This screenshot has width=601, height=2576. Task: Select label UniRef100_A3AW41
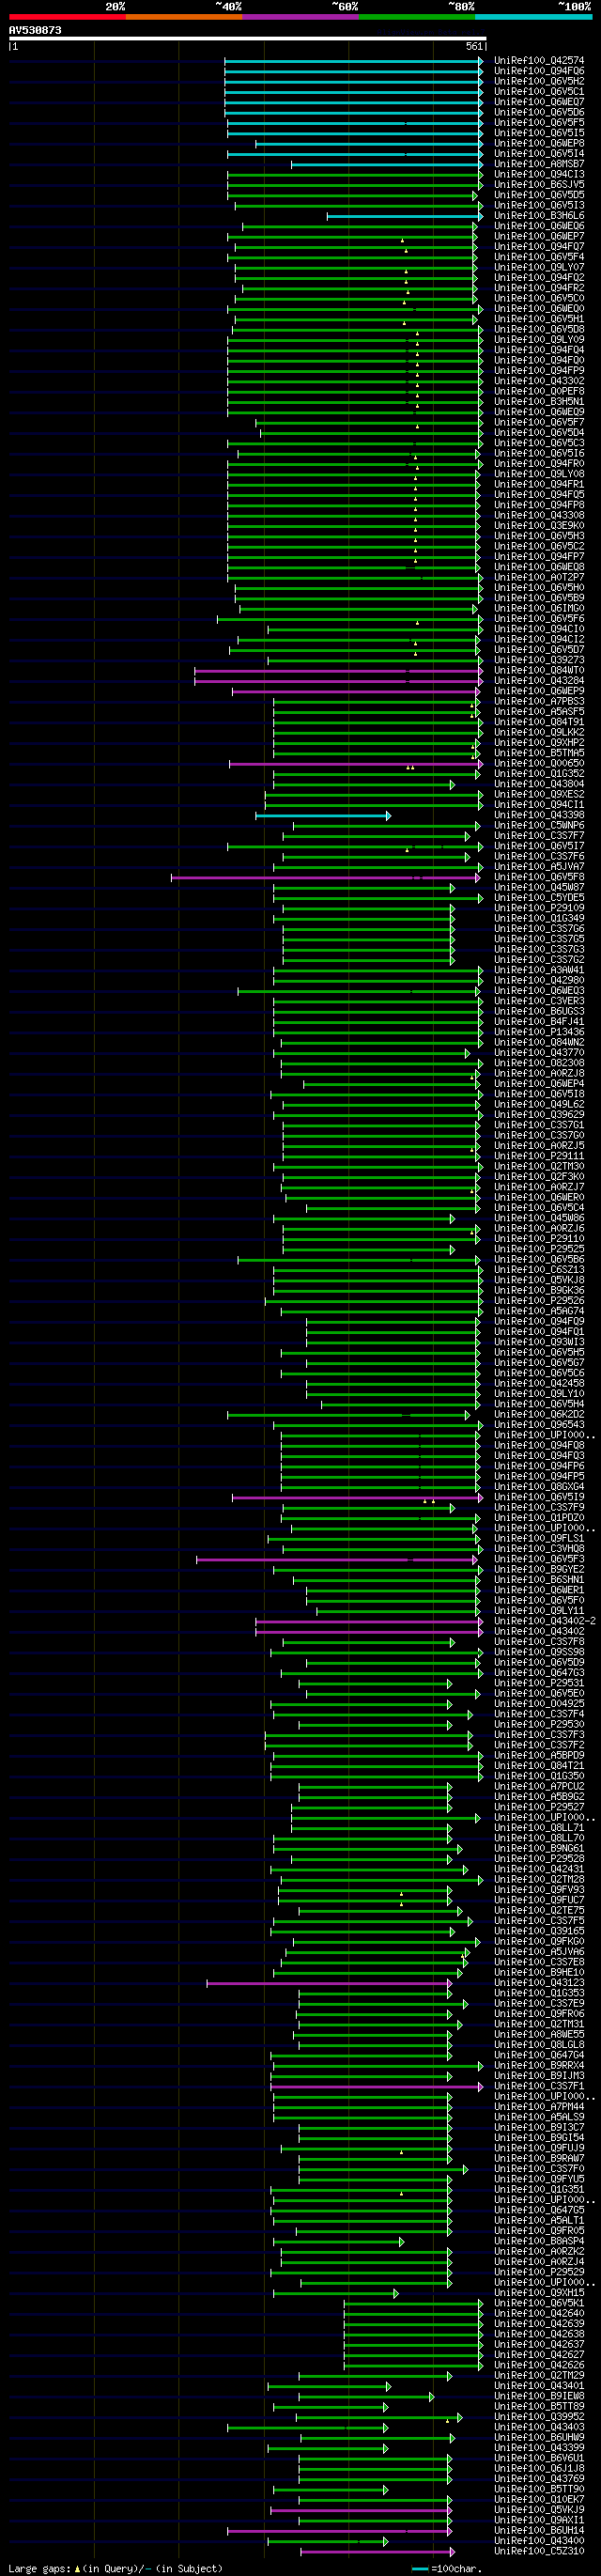click(x=539, y=970)
